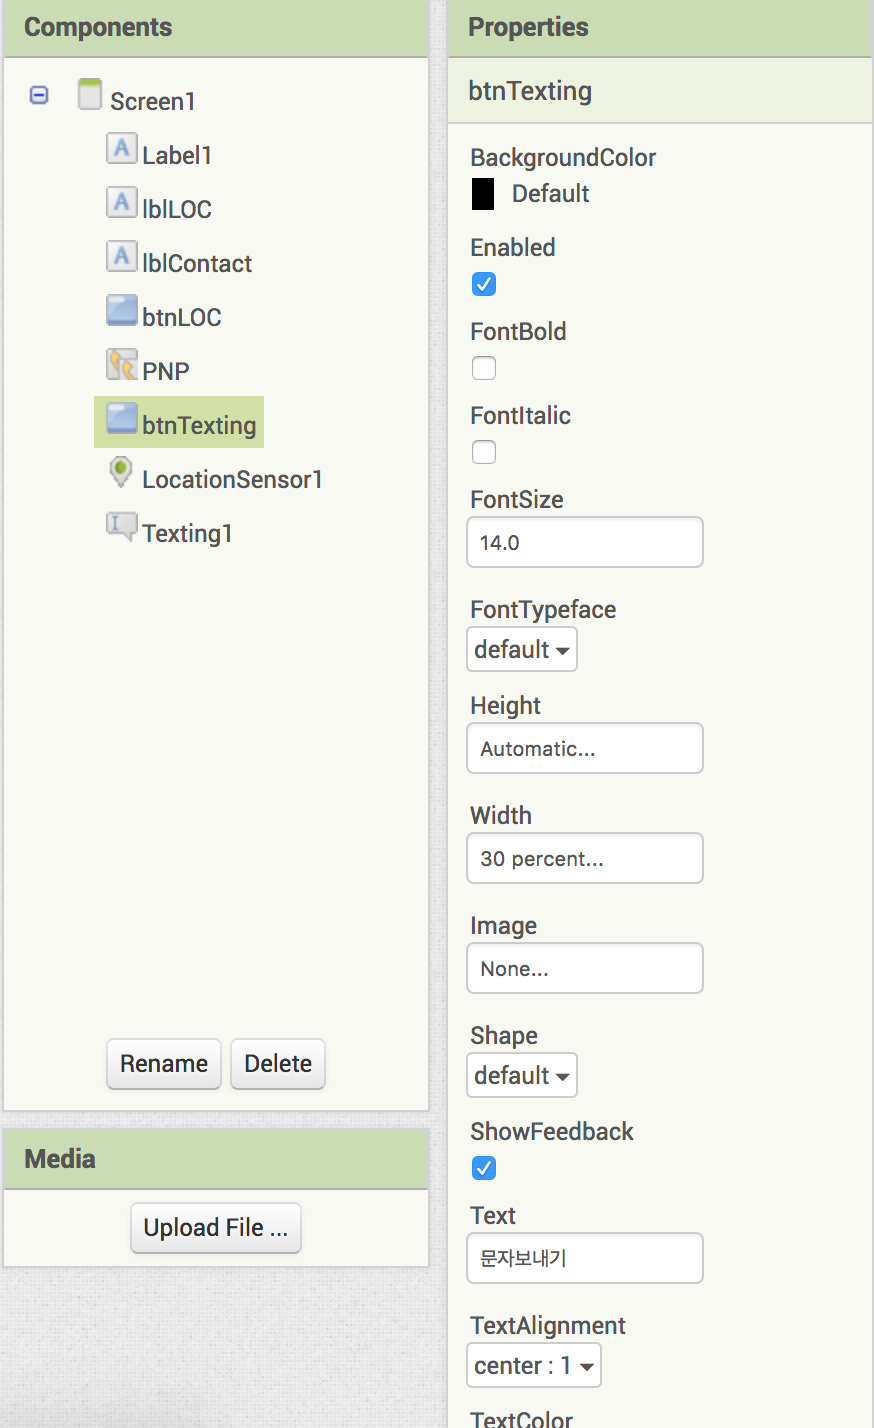Open the BackgroundColor black swatch
Screen dimensions: 874x1428
point(483,194)
